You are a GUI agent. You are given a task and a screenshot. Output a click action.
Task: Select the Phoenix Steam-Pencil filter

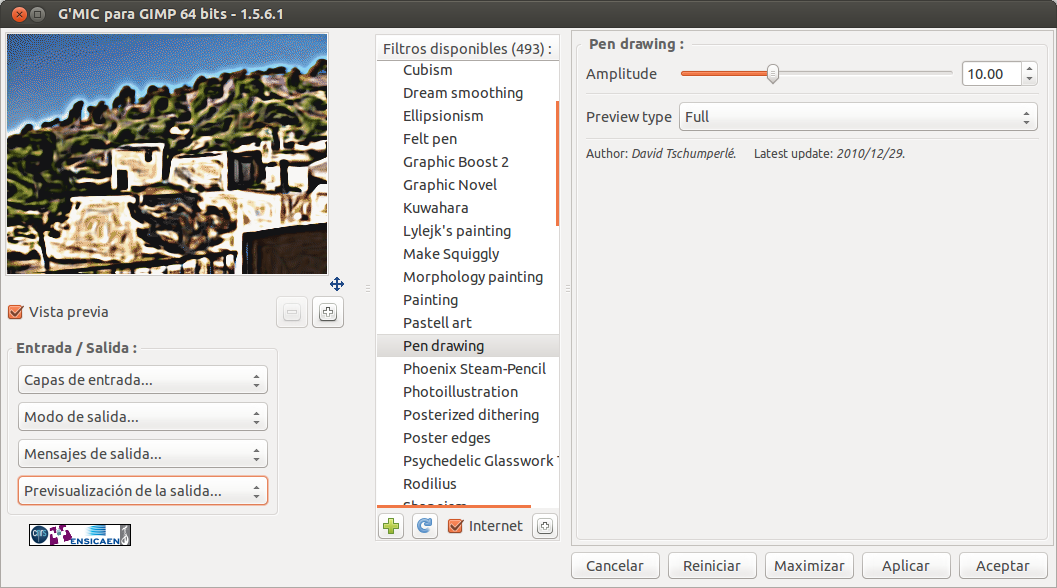[466, 369]
